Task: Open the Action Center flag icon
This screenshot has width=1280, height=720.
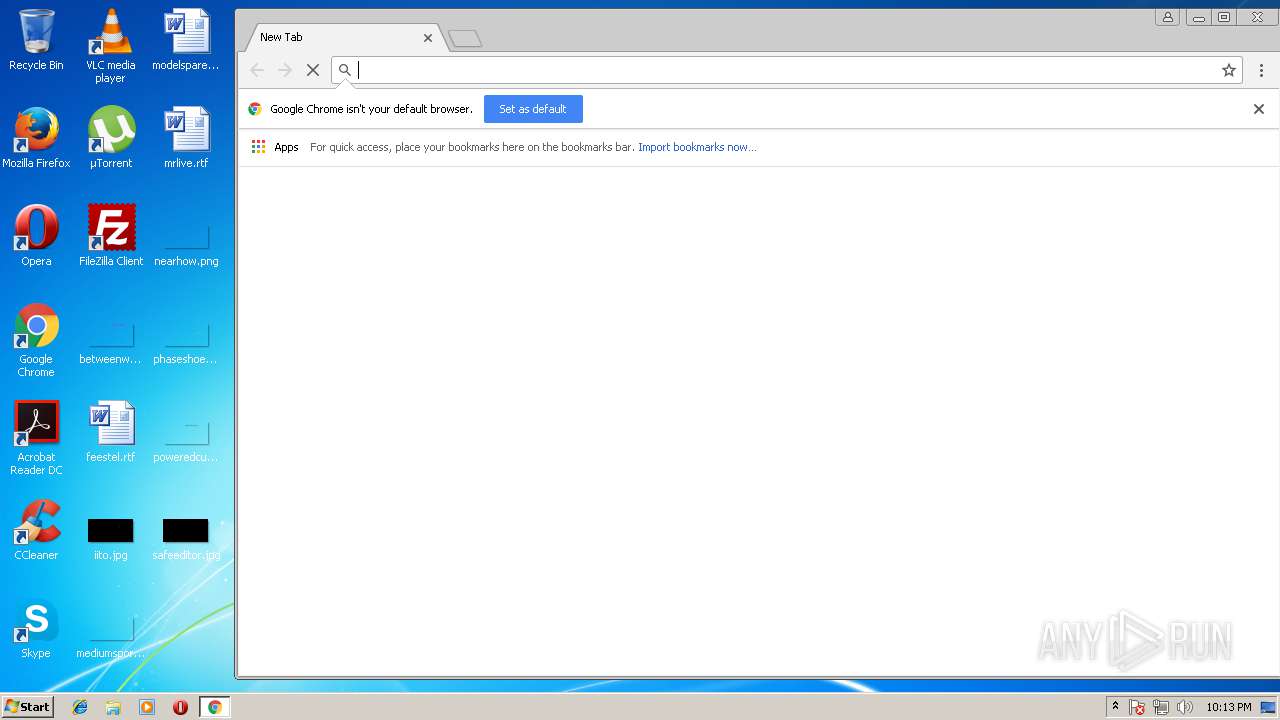Action: [1137, 707]
